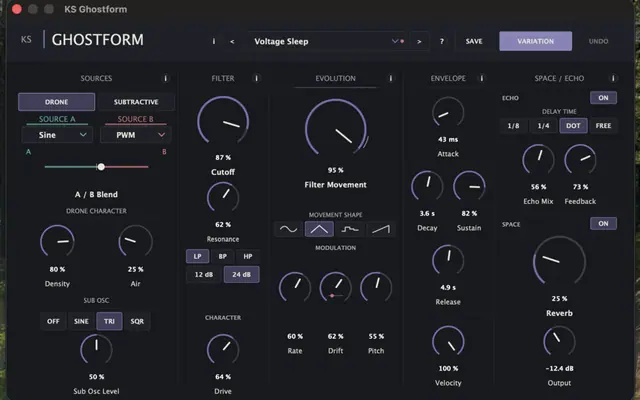Click the Sub Osc Level knob

pos(96,350)
